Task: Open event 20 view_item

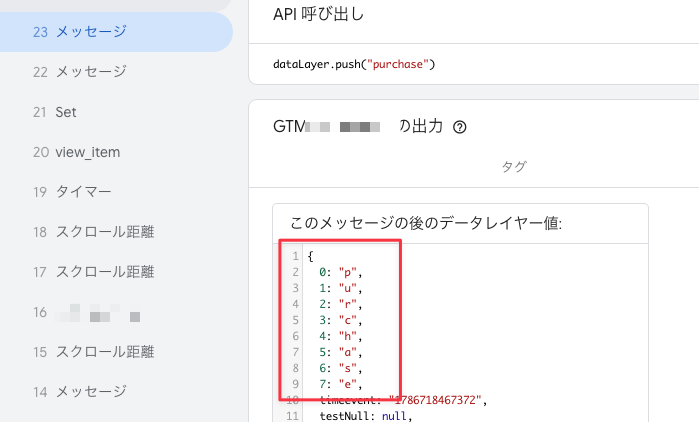Action: 76,152
